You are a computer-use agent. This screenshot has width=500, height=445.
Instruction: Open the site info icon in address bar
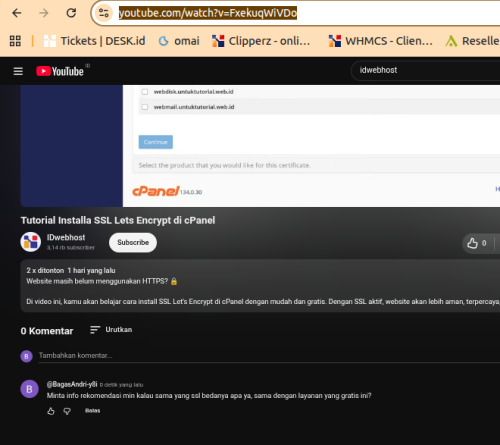click(104, 13)
